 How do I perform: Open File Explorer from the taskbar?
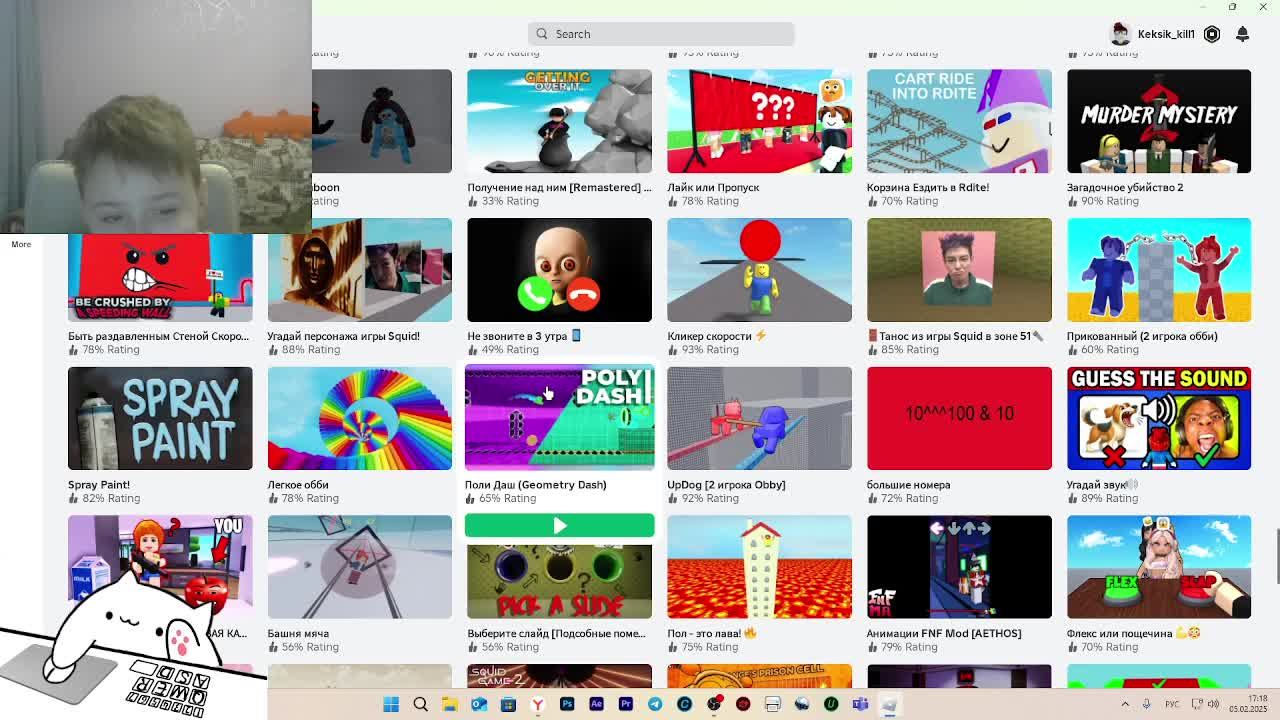(450, 704)
